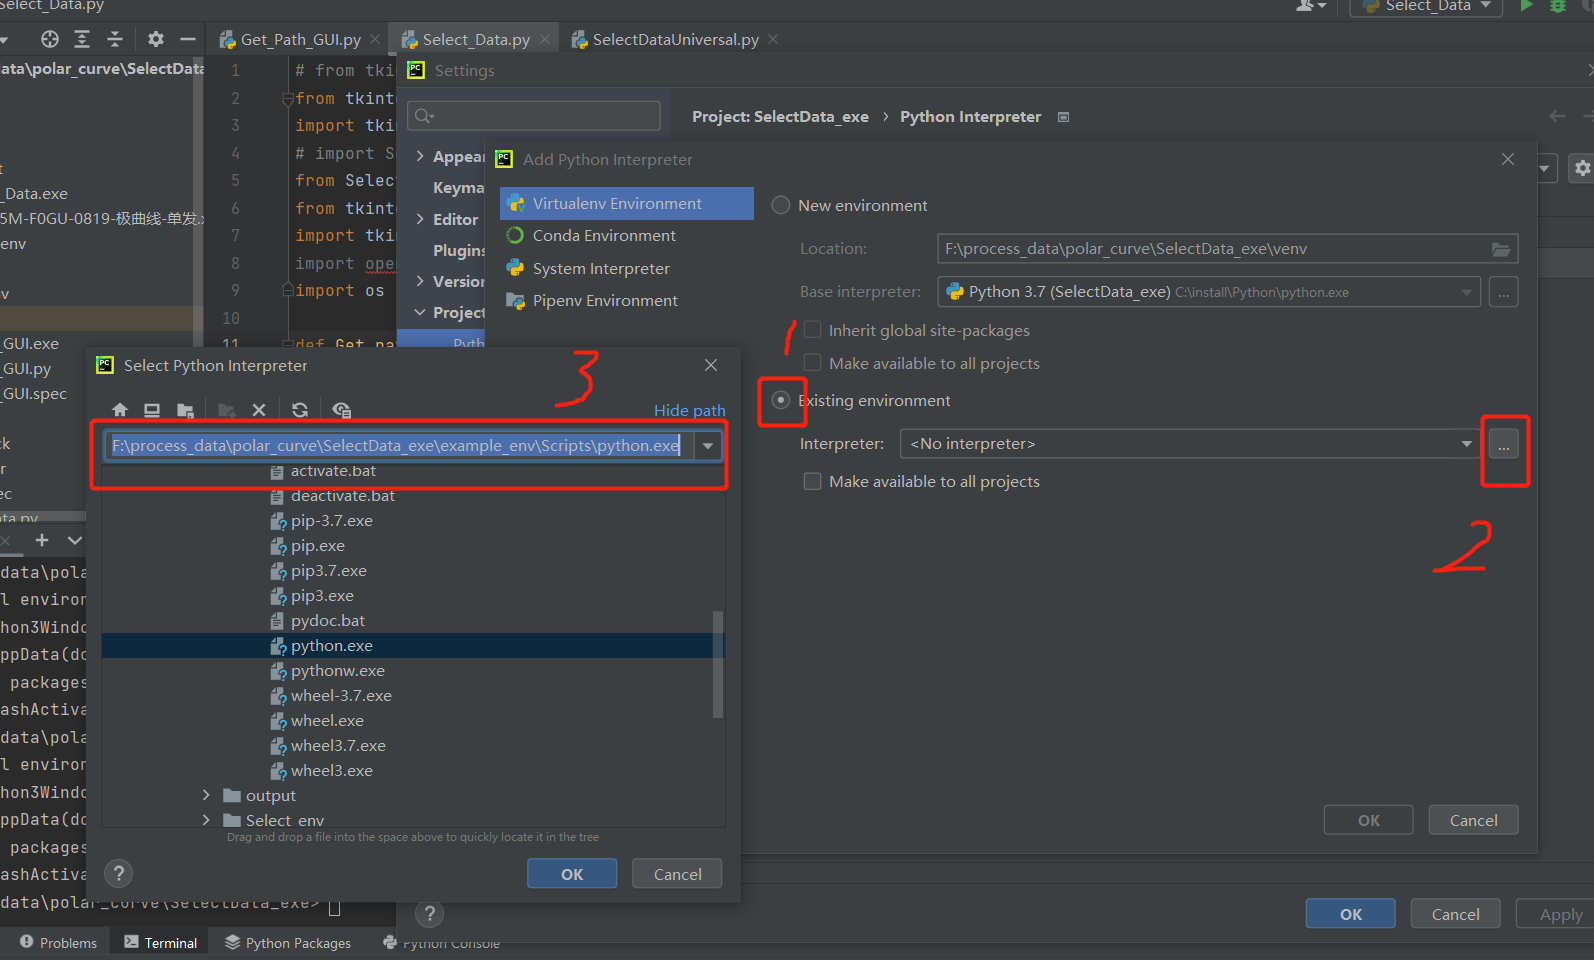Open the browse button beside Interpreter field
This screenshot has width=1594, height=960.
click(x=1503, y=444)
